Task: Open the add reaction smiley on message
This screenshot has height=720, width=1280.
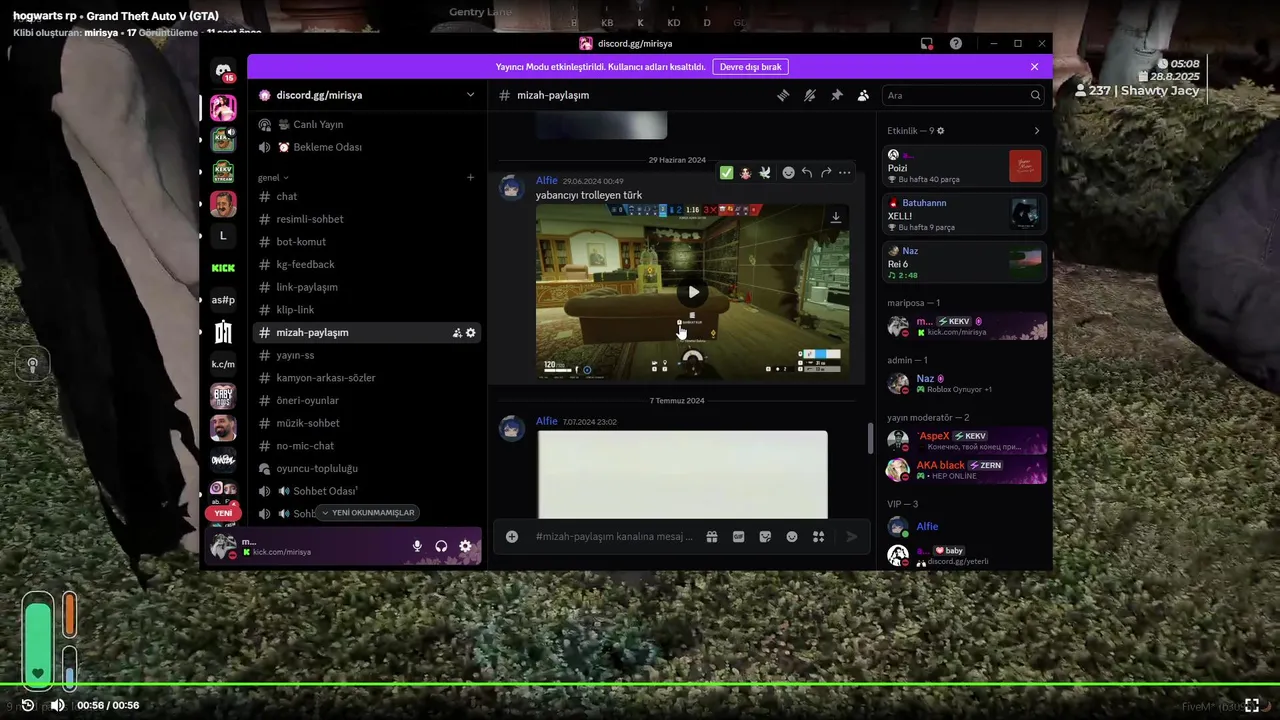Action: pos(788,173)
